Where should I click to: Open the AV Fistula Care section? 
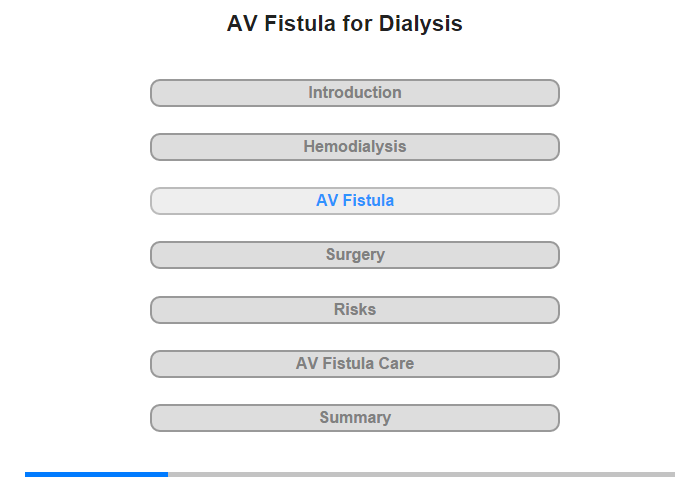tap(355, 363)
